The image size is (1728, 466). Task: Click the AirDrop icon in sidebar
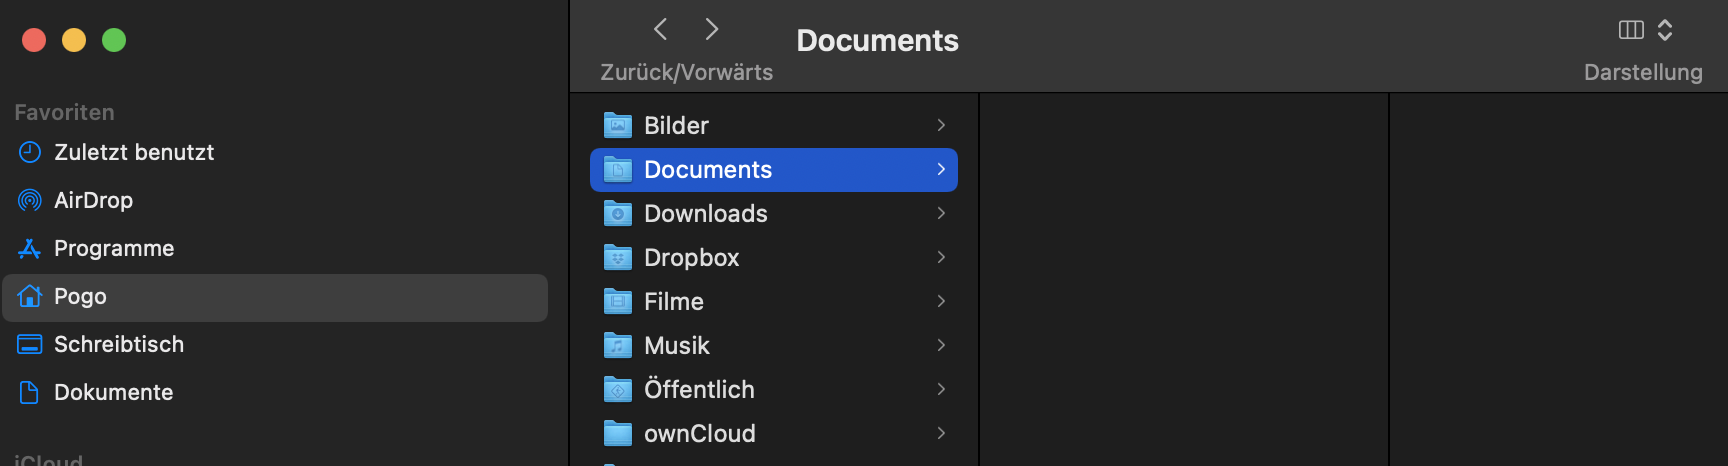coord(30,200)
